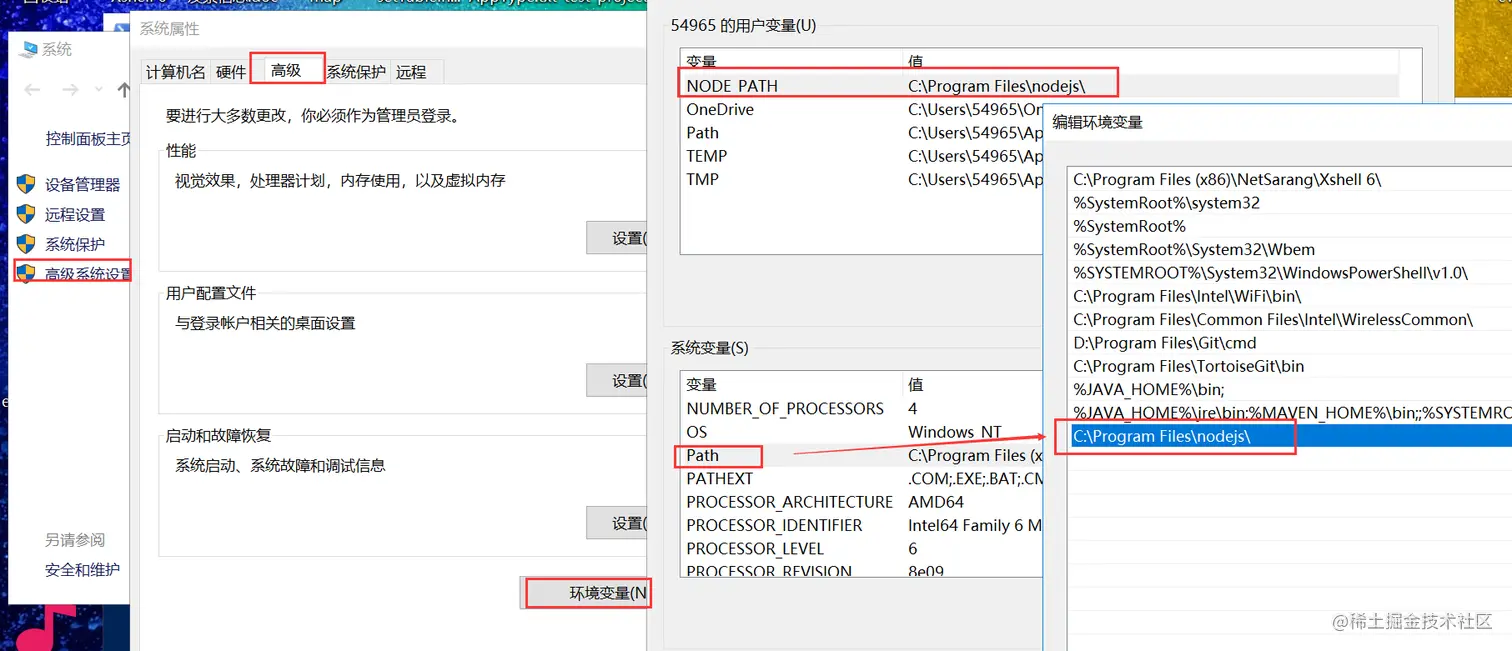Switch to the 系统保护 tab in 系统属性
Image resolution: width=1512 pixels, height=651 pixels.
click(x=356, y=72)
